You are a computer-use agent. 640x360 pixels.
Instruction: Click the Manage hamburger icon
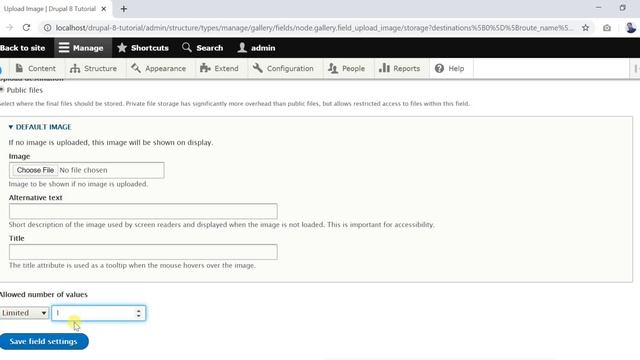coord(64,48)
